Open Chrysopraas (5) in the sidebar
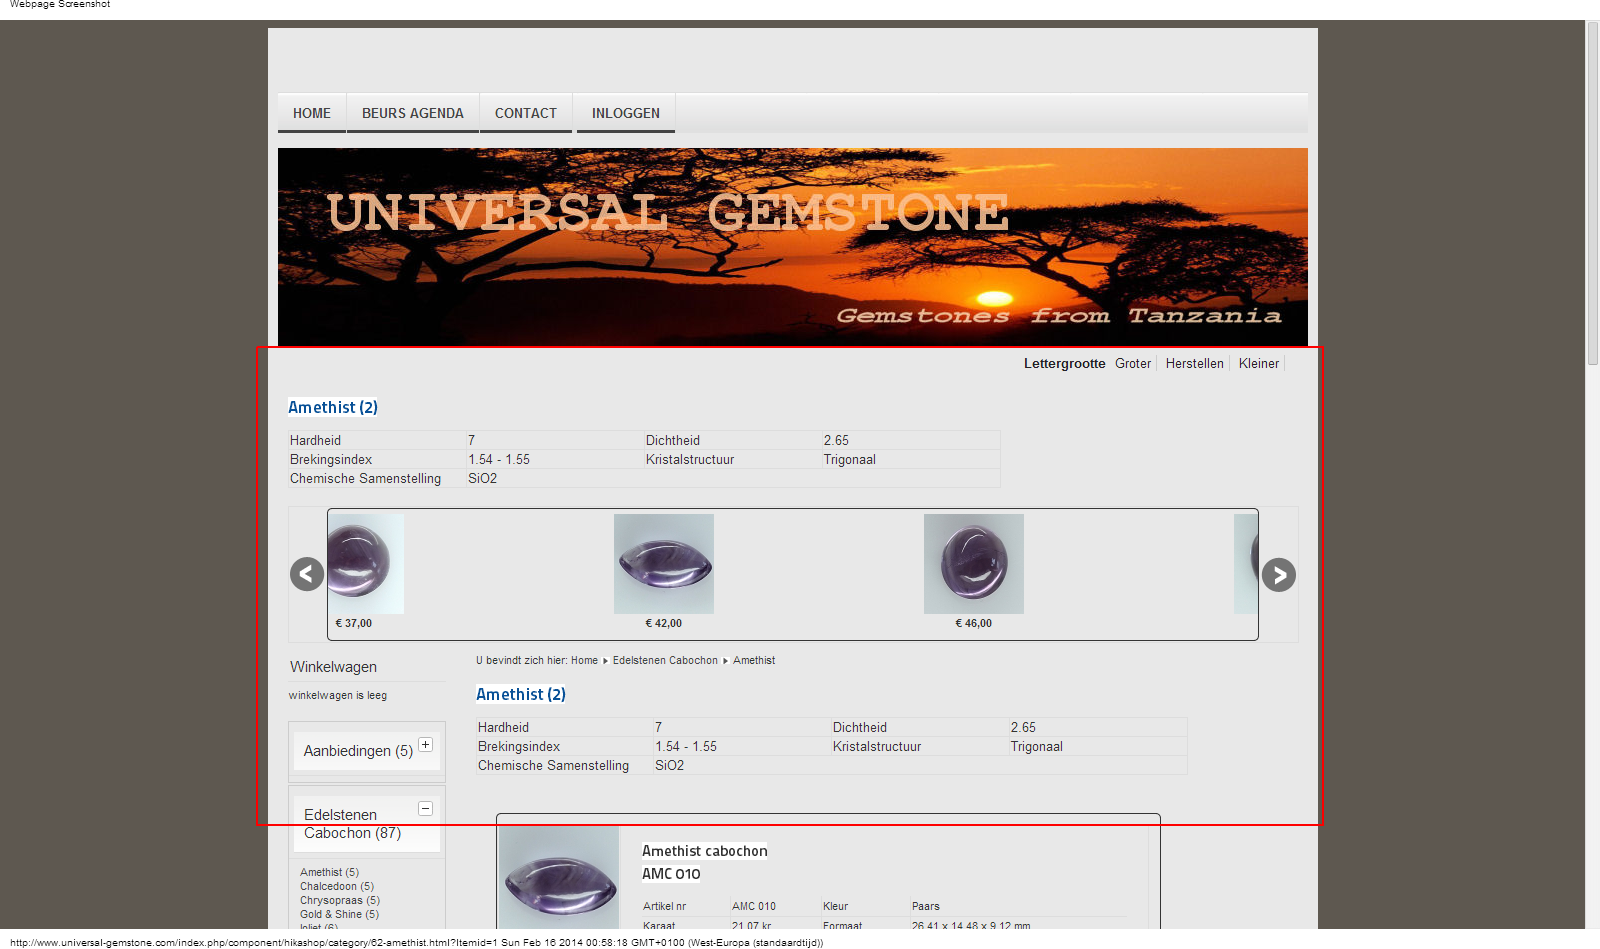 point(339,901)
